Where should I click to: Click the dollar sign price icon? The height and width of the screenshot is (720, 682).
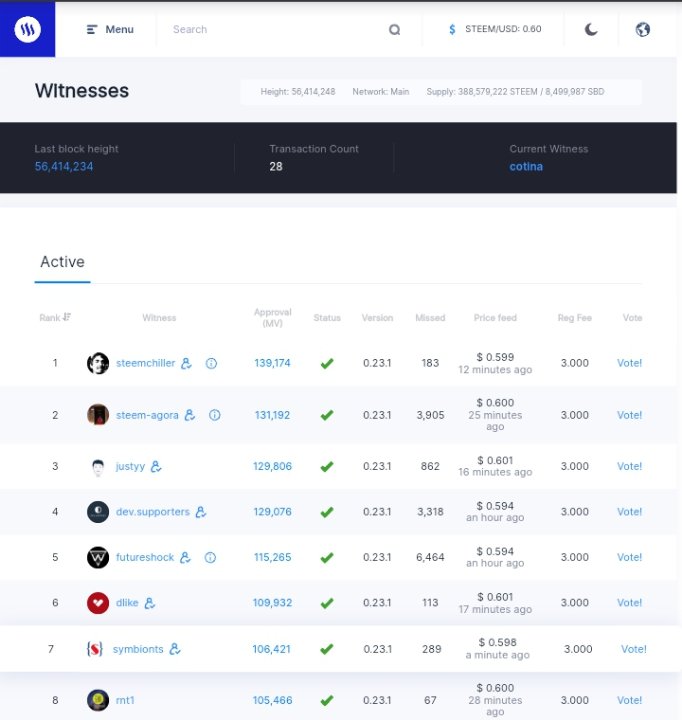tap(452, 29)
